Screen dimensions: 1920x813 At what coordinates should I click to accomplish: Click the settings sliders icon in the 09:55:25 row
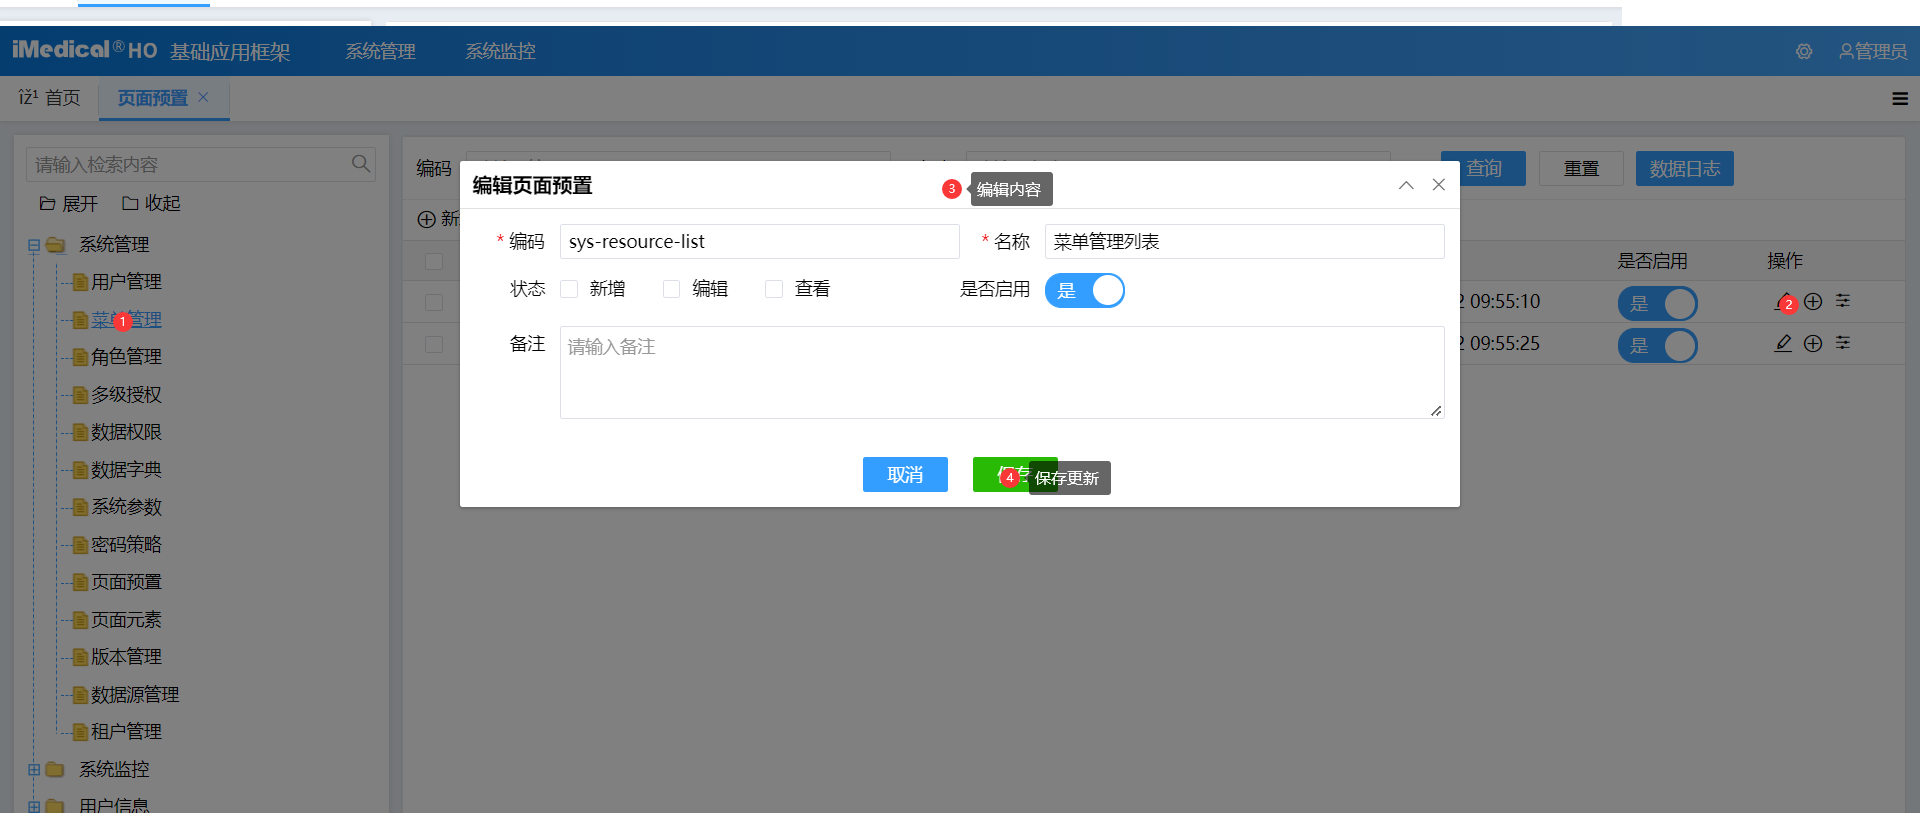(x=1843, y=343)
